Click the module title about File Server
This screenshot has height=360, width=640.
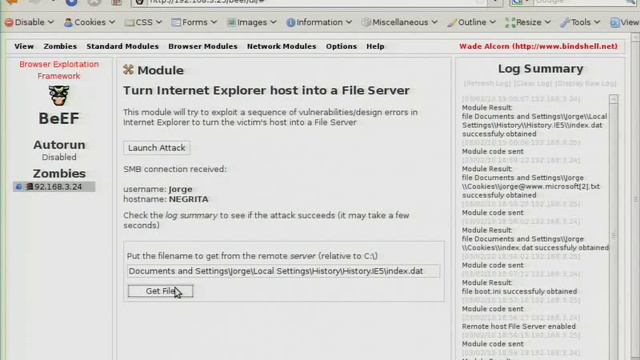click(267, 90)
